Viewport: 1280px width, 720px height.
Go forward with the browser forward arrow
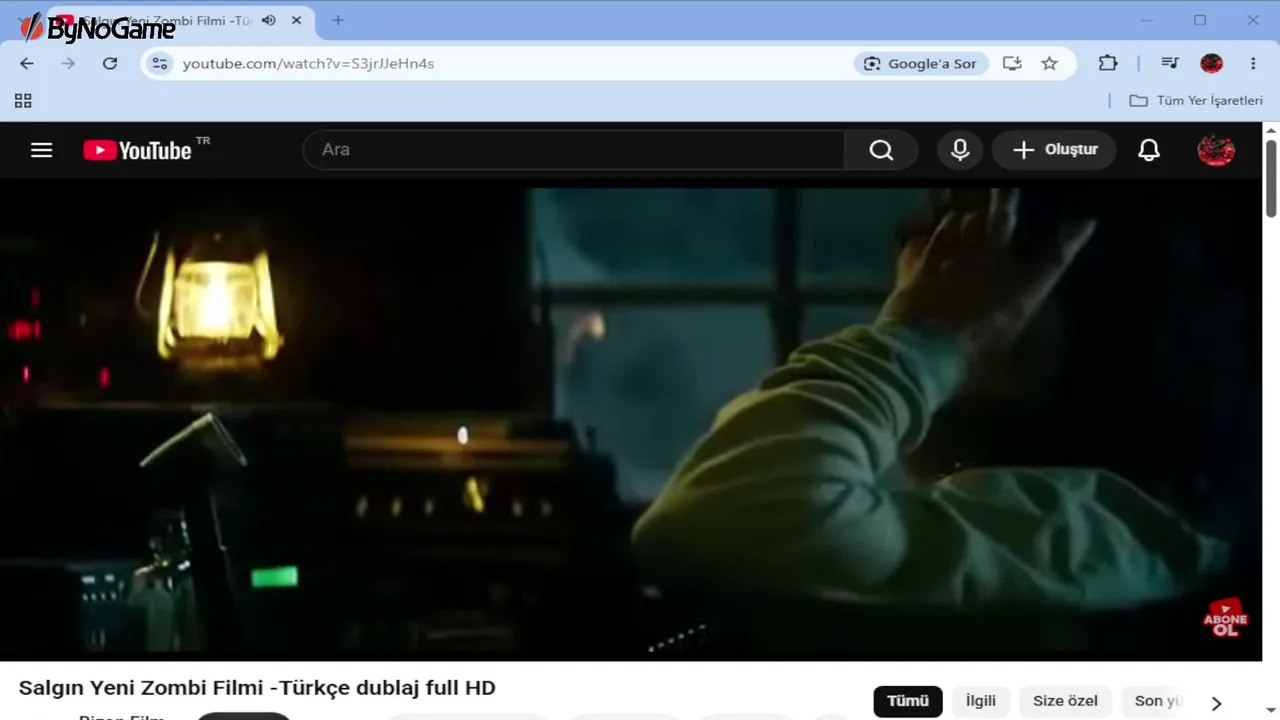68,63
